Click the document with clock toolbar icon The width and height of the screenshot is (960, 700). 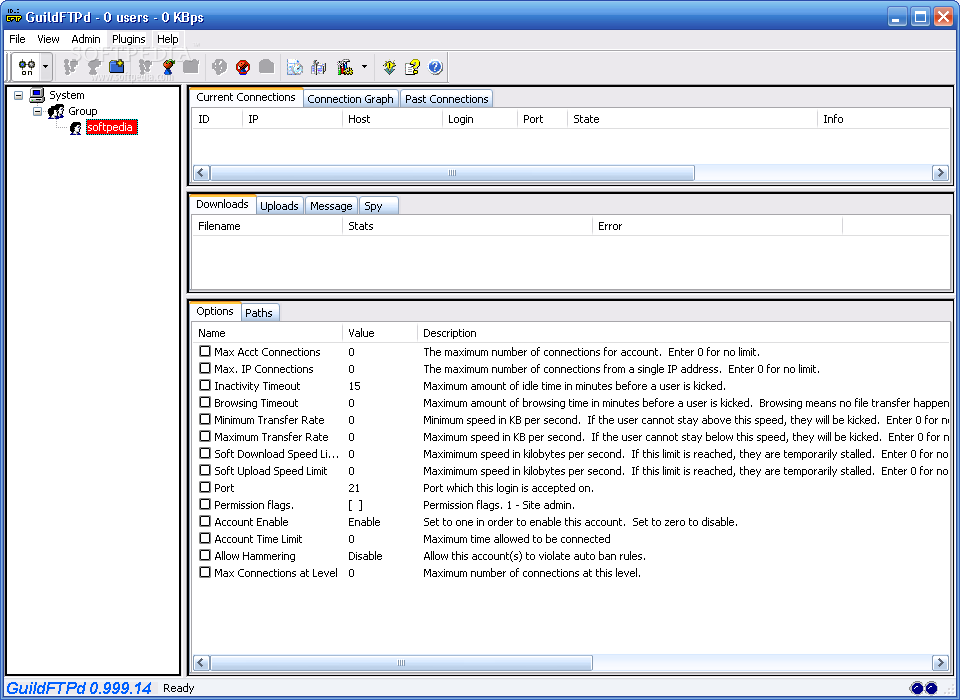click(295, 67)
